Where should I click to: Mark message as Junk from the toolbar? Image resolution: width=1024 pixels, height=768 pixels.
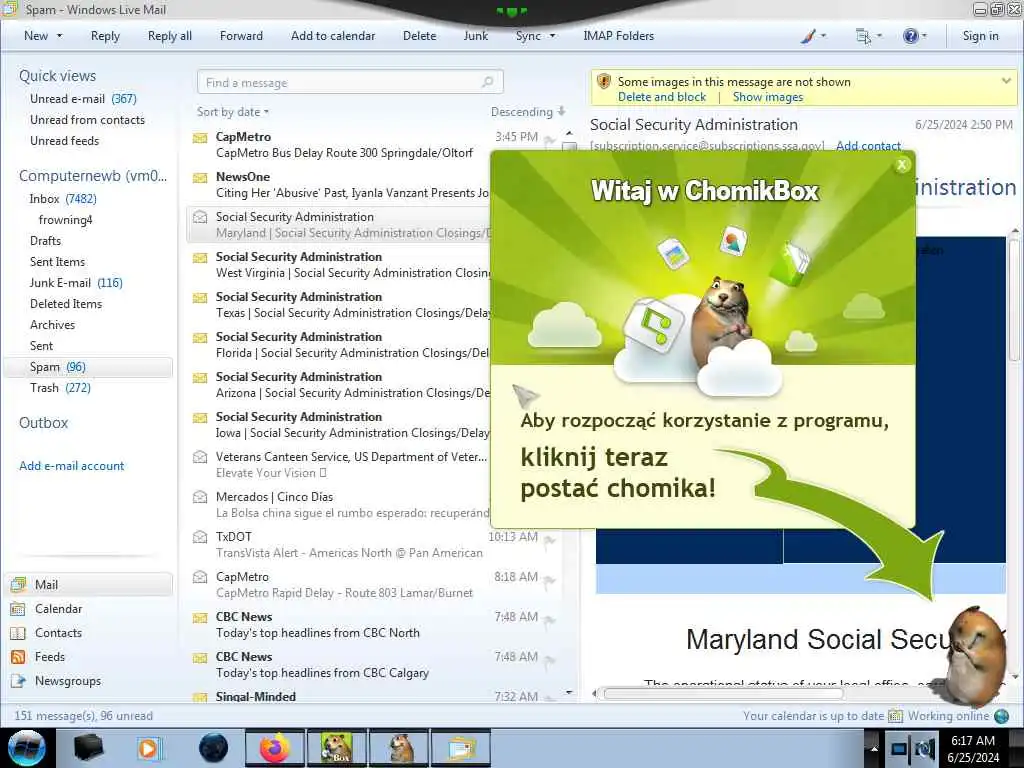click(x=475, y=37)
